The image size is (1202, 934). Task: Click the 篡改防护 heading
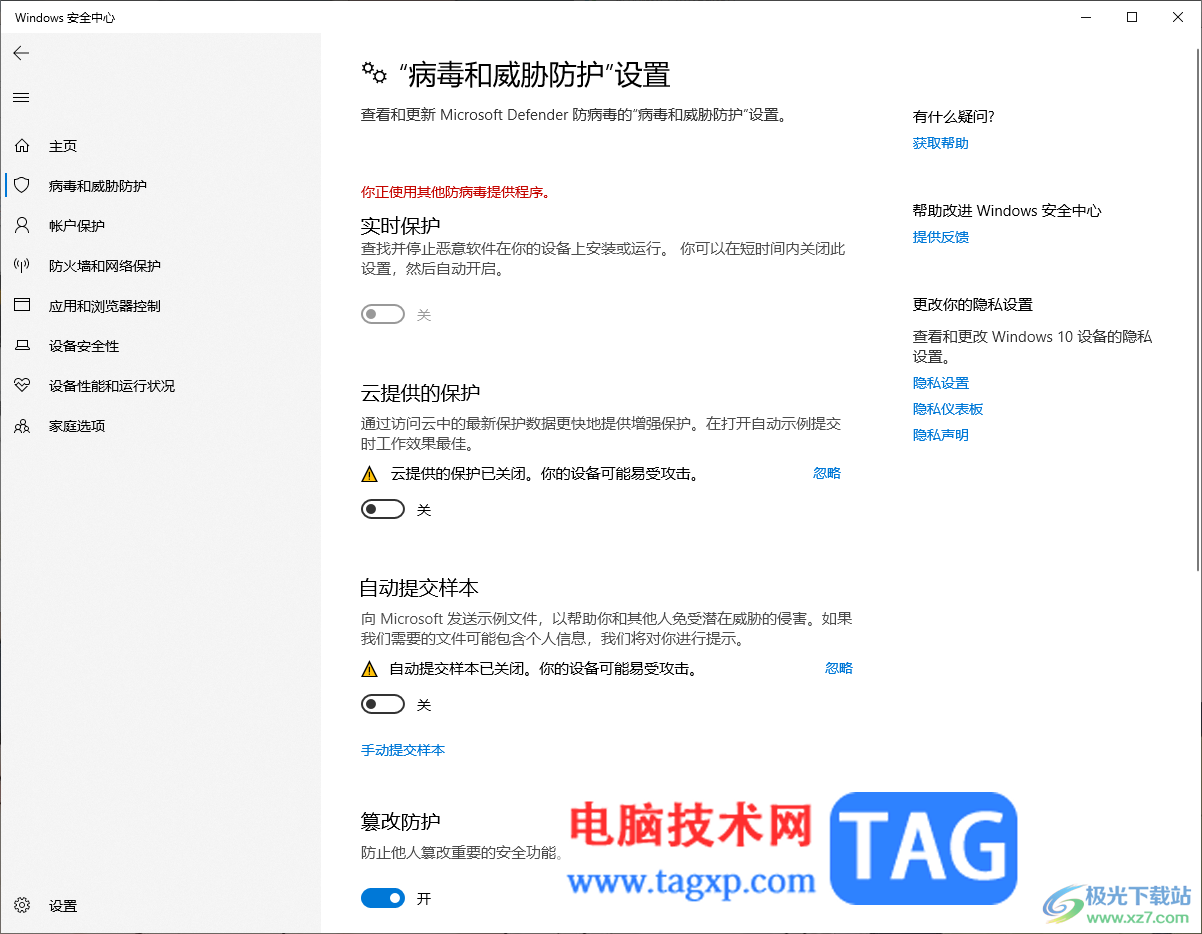pyautogui.click(x=401, y=822)
